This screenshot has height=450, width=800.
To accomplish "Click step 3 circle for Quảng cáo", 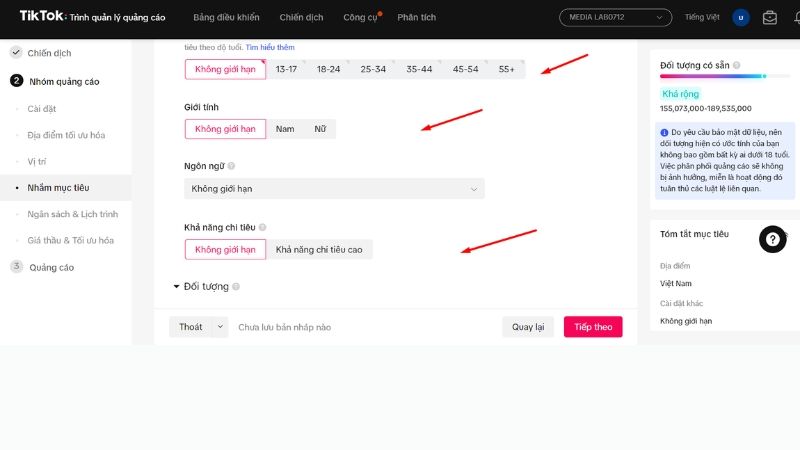I will click(x=16, y=266).
